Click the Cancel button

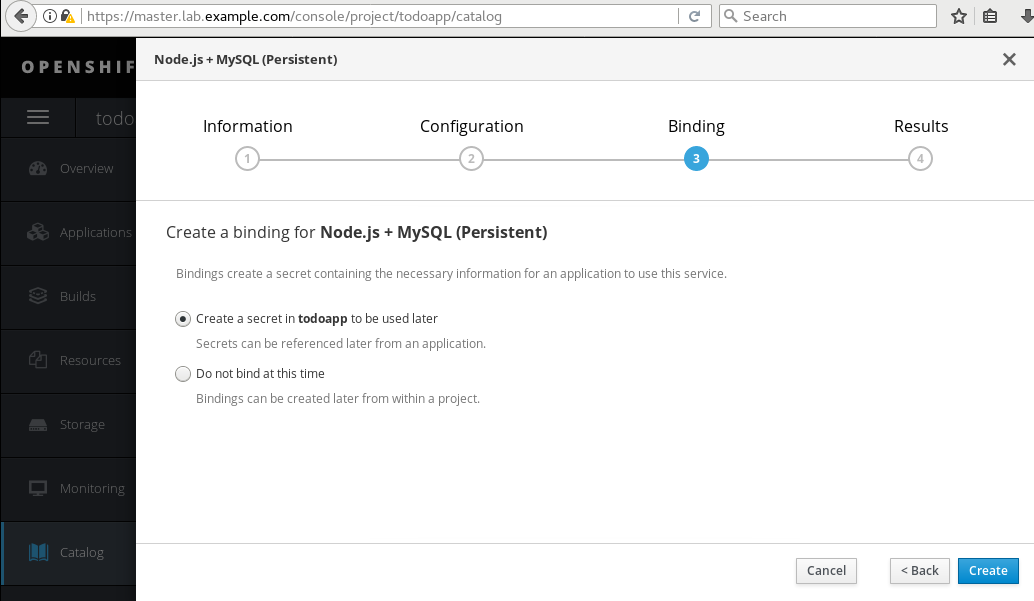(x=826, y=571)
